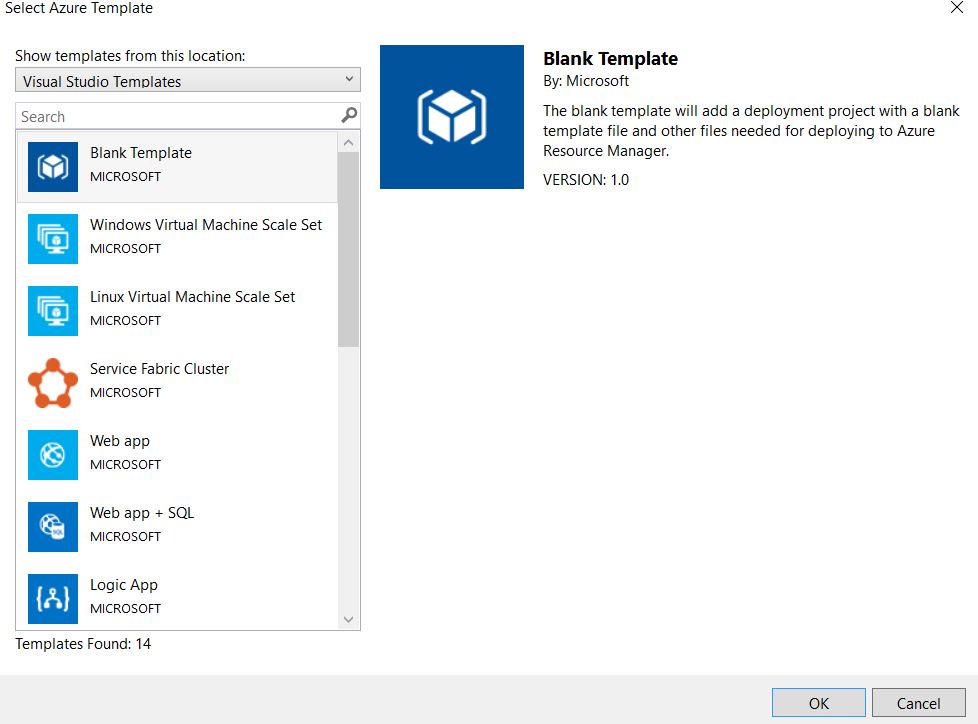
Task: Click the template list scroll-up arrow
Action: (x=349, y=143)
